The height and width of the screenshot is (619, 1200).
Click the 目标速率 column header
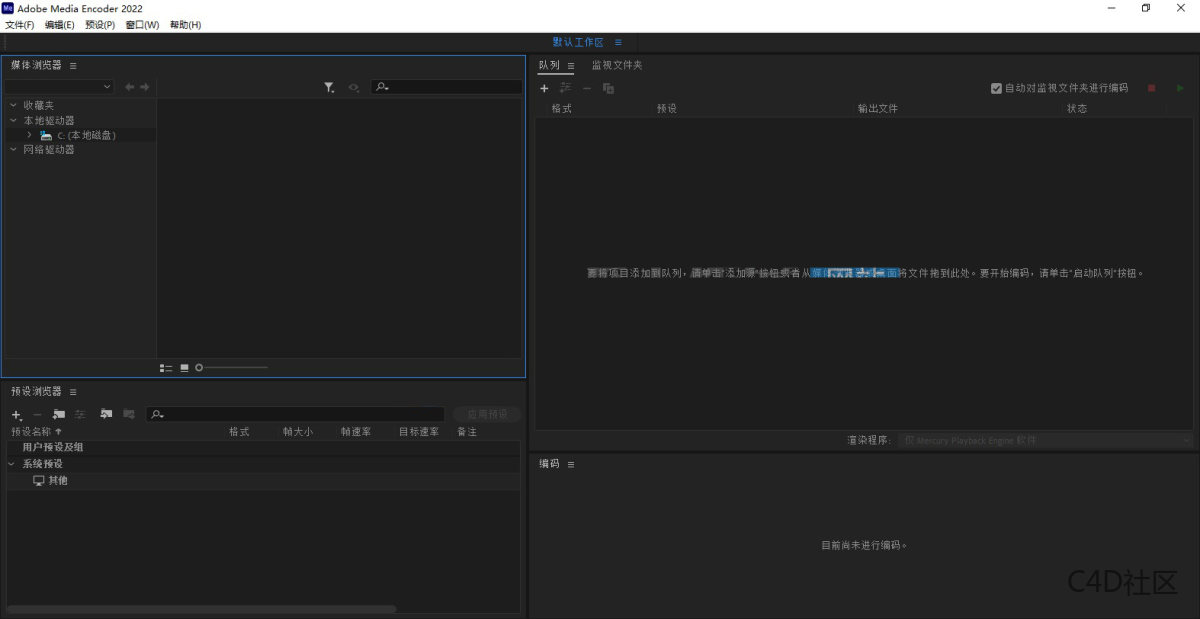click(419, 432)
